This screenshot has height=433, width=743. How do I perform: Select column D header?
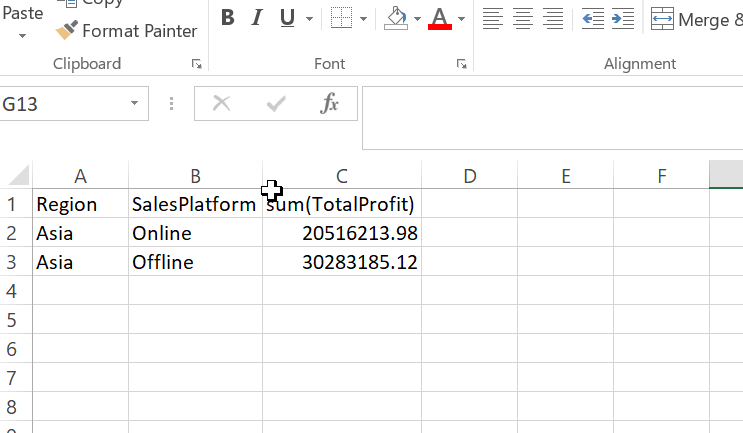[x=470, y=176]
